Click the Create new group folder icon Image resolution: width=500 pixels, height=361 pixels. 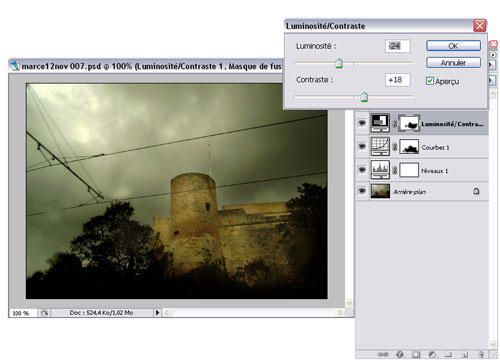click(x=448, y=355)
